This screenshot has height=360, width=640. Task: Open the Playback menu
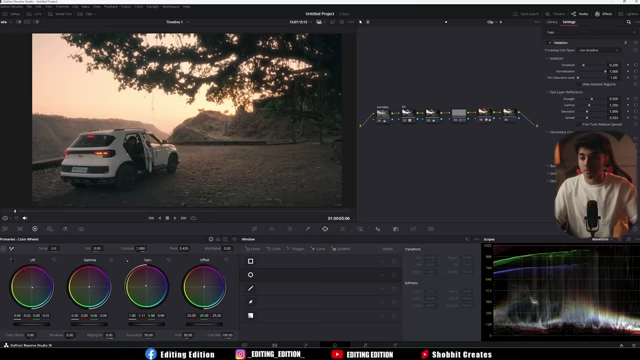click(111, 7)
